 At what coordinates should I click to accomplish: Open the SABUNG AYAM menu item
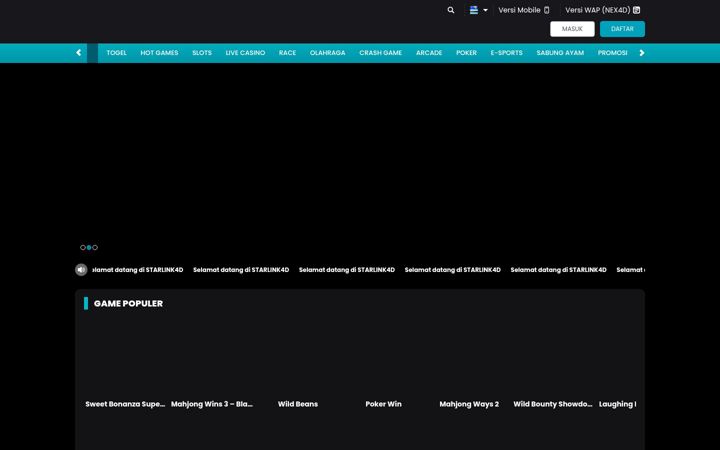pyautogui.click(x=560, y=53)
